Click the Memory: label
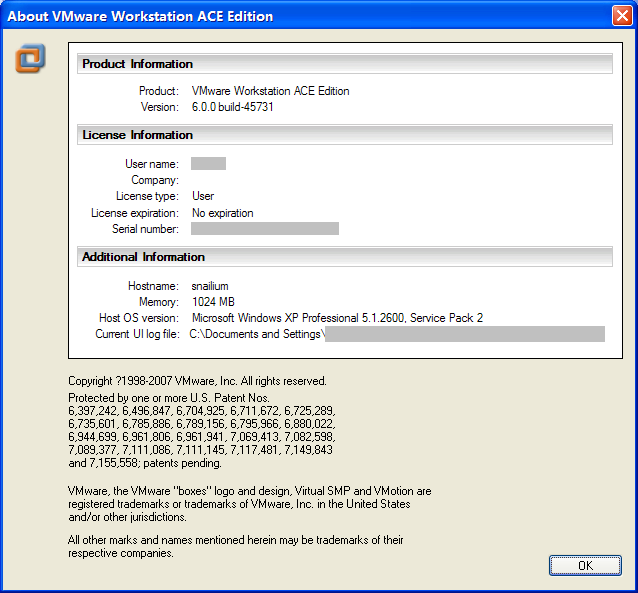The image size is (638, 593). [159, 302]
